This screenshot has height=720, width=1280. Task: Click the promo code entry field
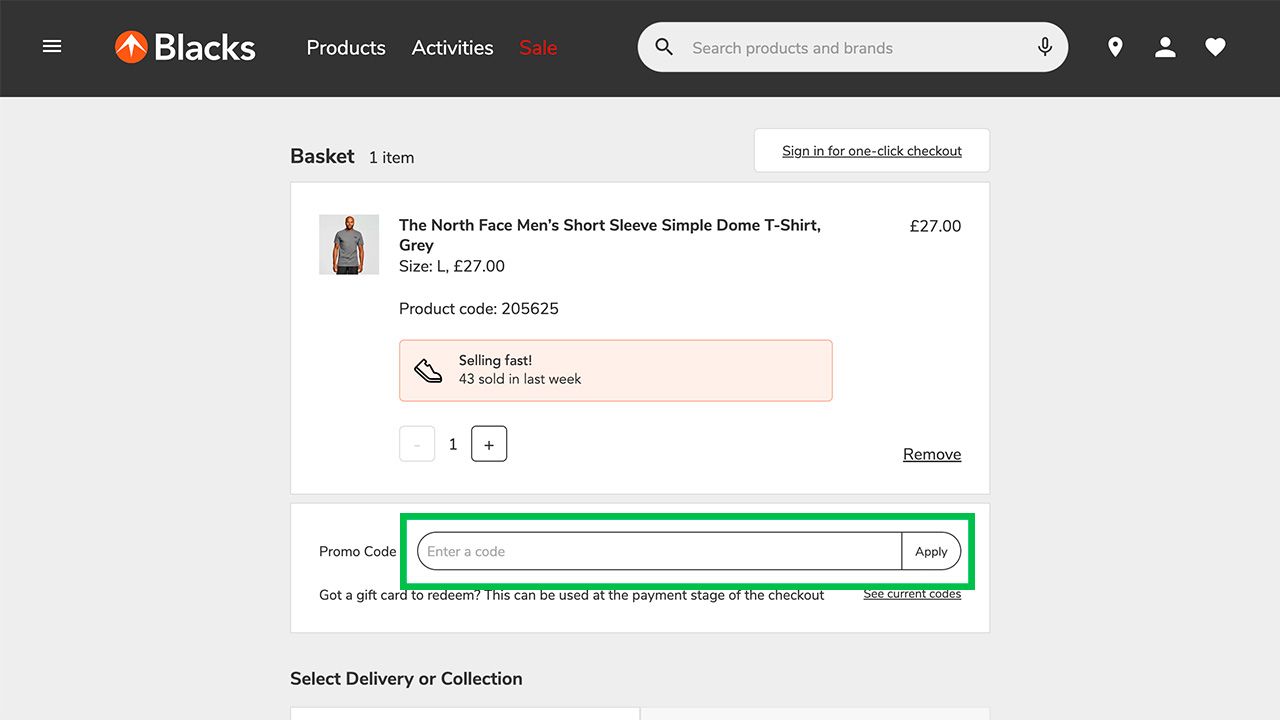tap(659, 551)
